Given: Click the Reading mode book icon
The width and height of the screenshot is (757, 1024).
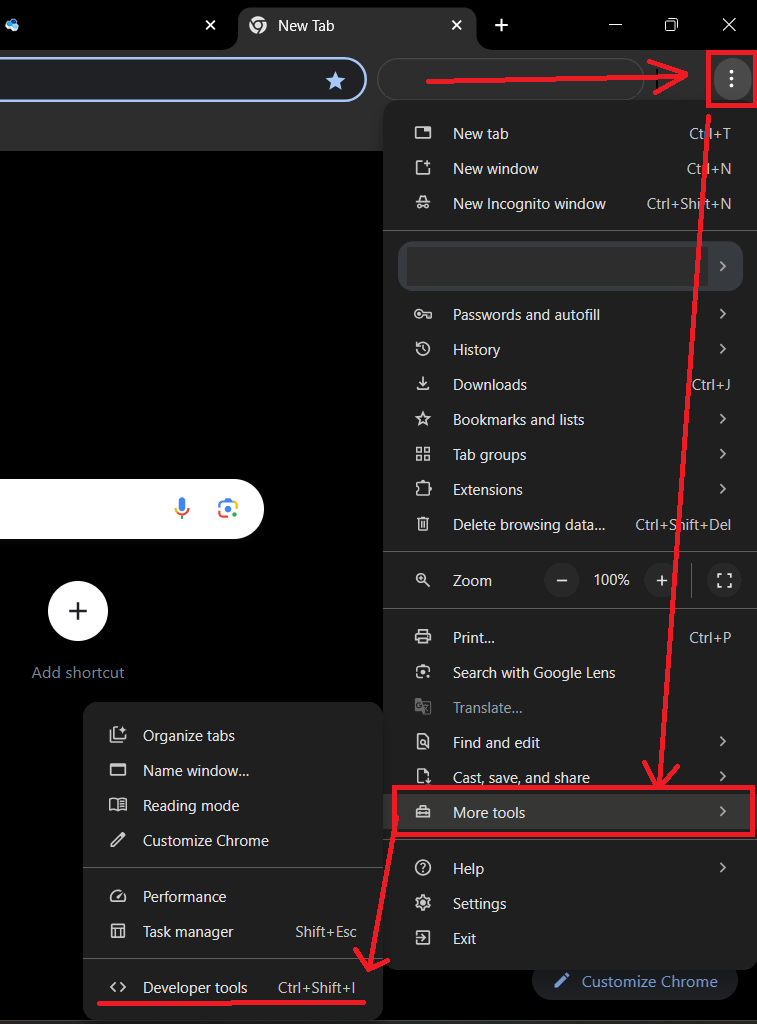Looking at the screenshot, I should 118,805.
